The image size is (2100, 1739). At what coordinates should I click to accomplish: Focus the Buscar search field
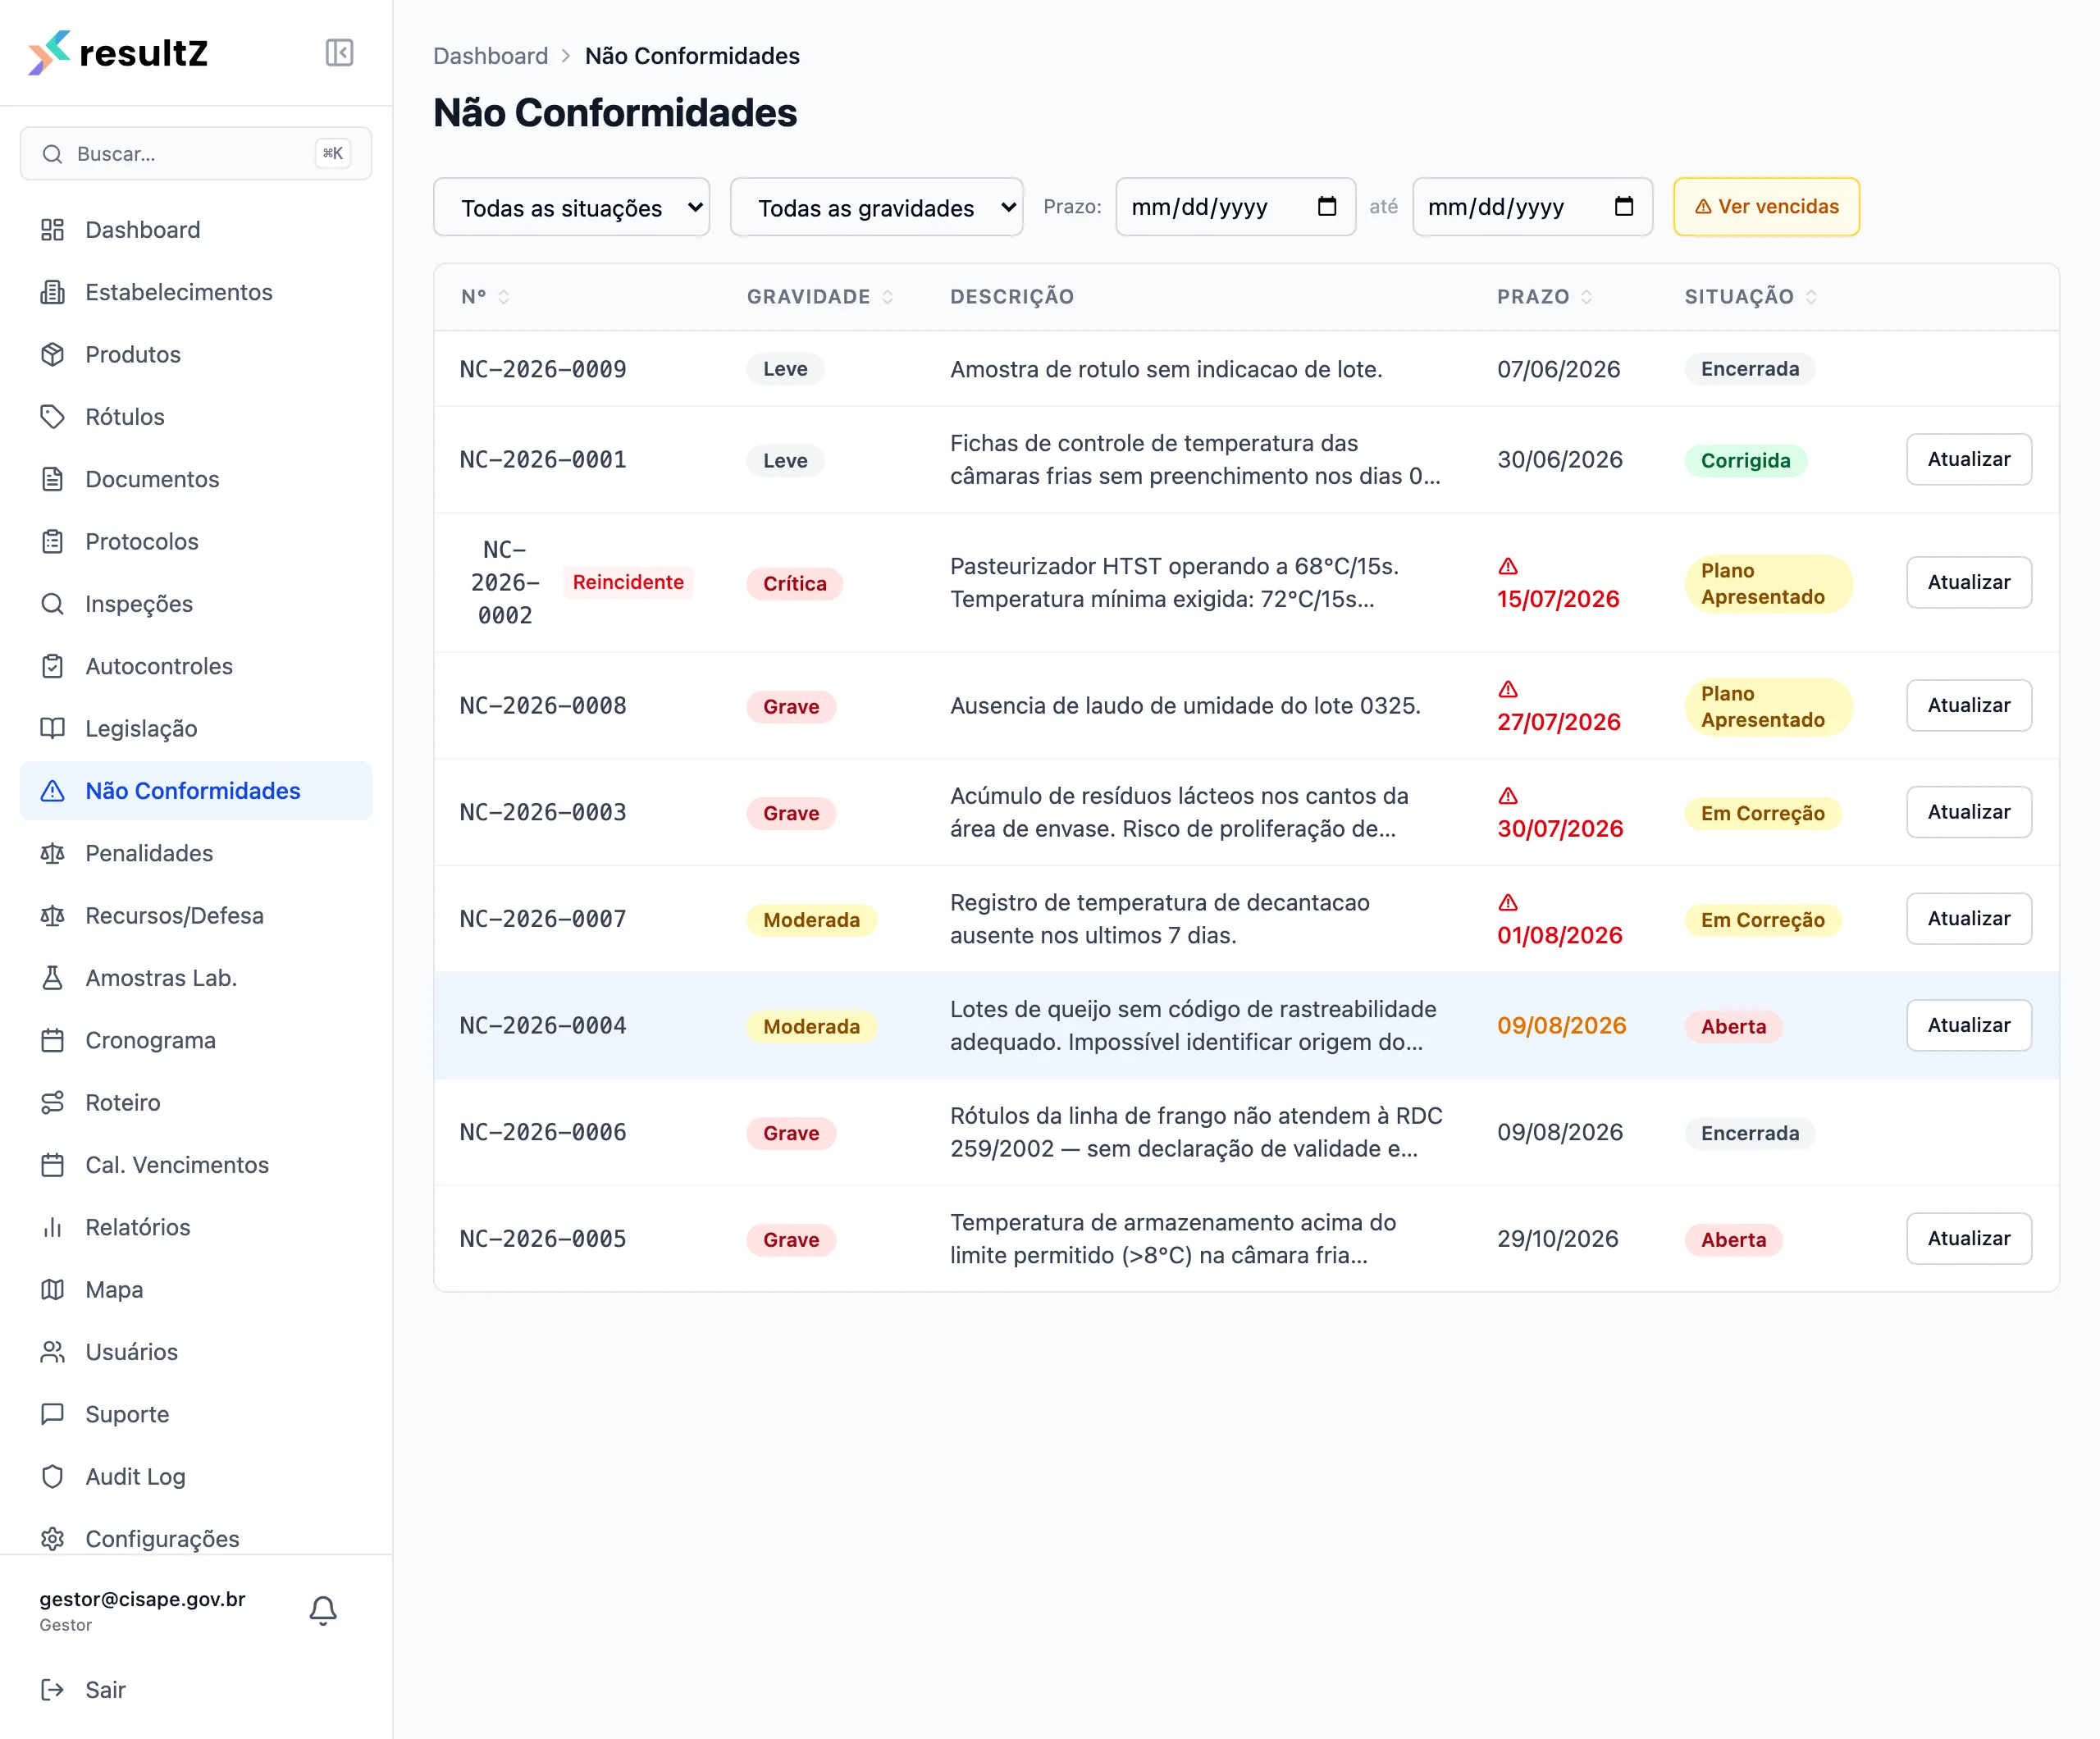point(196,153)
